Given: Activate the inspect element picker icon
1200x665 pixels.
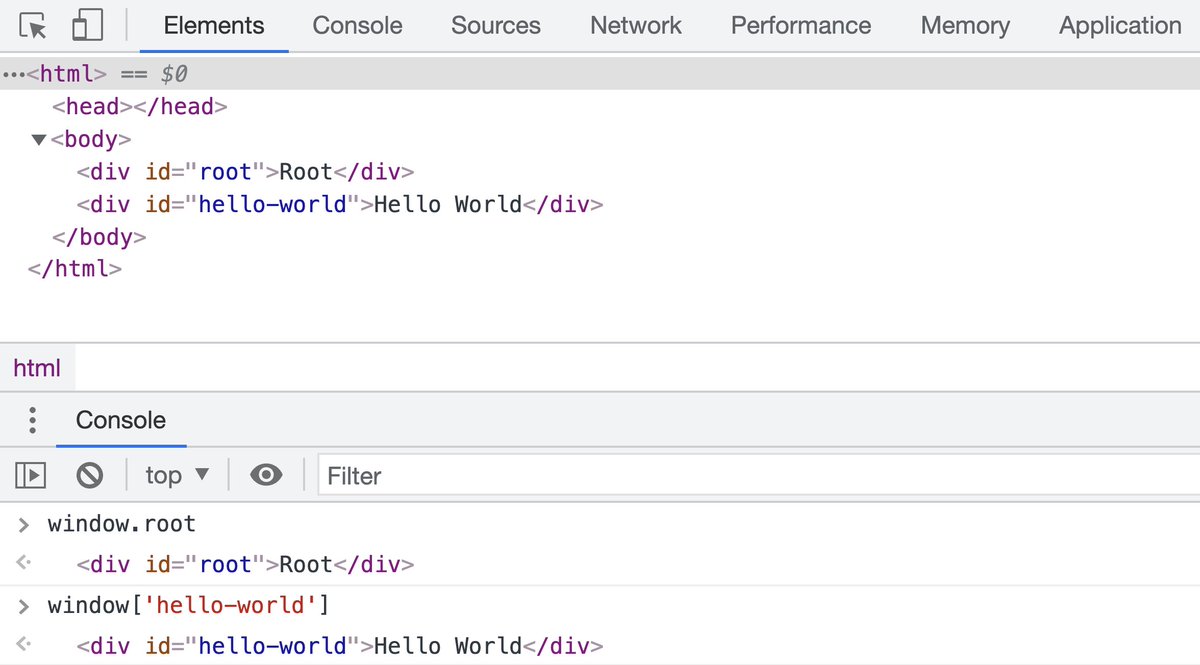Looking at the screenshot, I should (34, 26).
